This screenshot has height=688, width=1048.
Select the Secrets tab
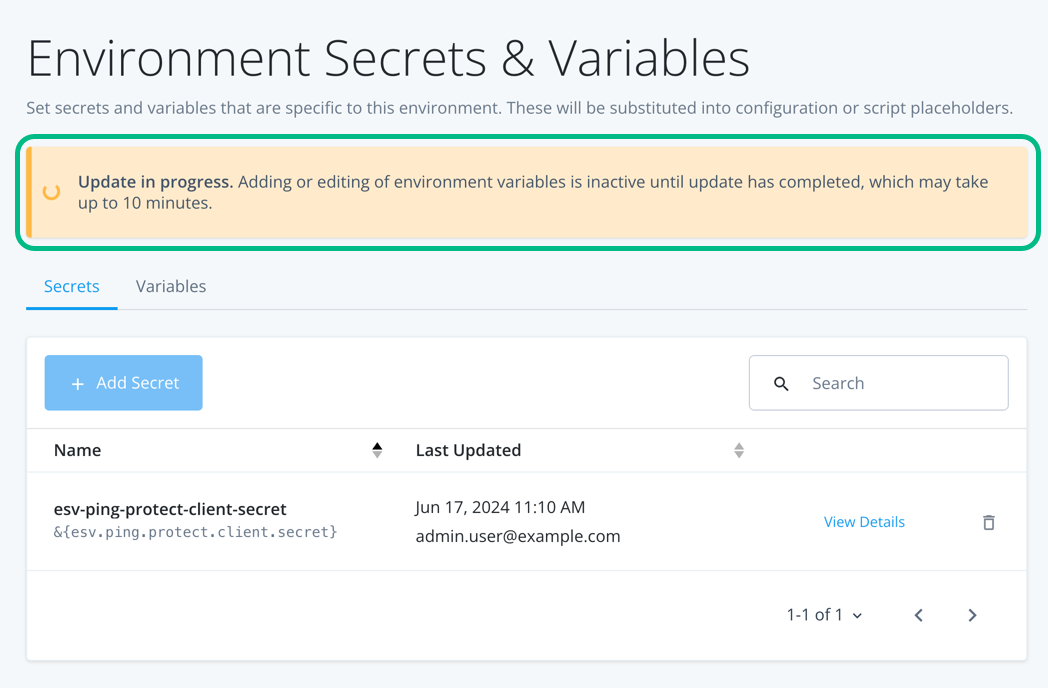point(72,286)
